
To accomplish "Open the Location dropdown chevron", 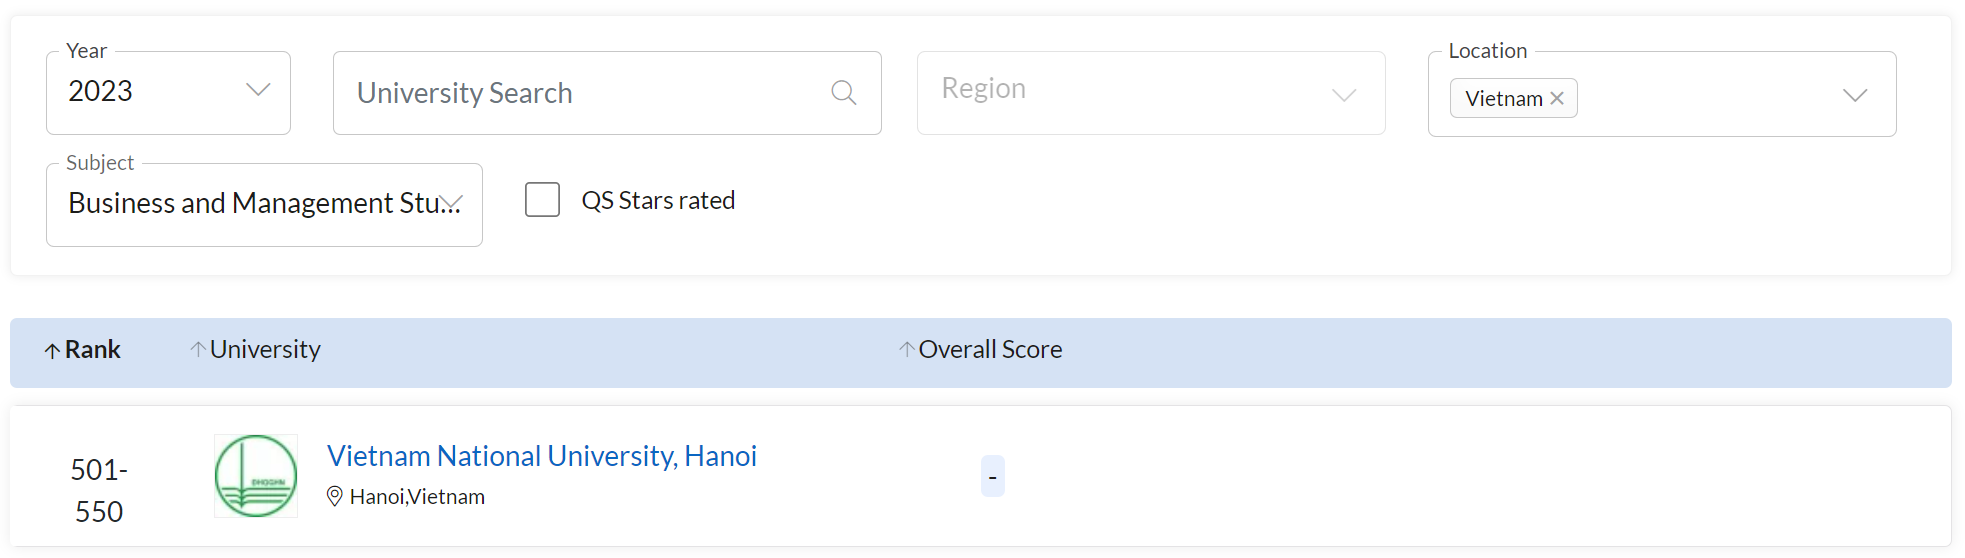I will [1855, 95].
